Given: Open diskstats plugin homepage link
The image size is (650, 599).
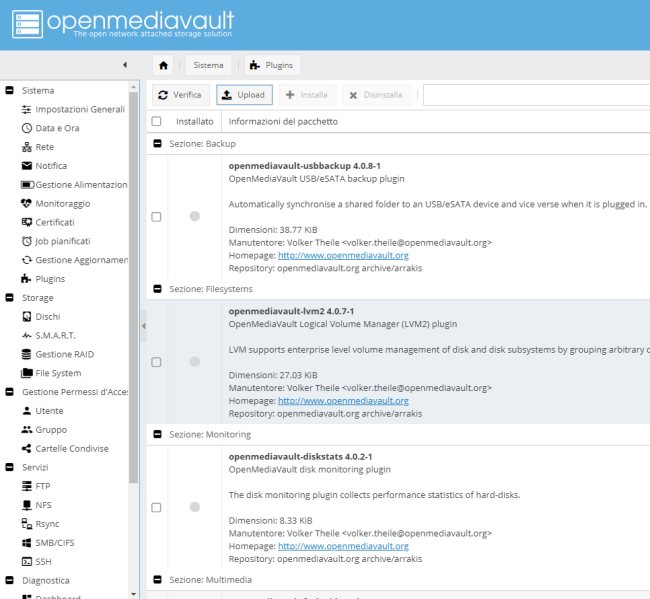Looking at the screenshot, I should point(343,546).
